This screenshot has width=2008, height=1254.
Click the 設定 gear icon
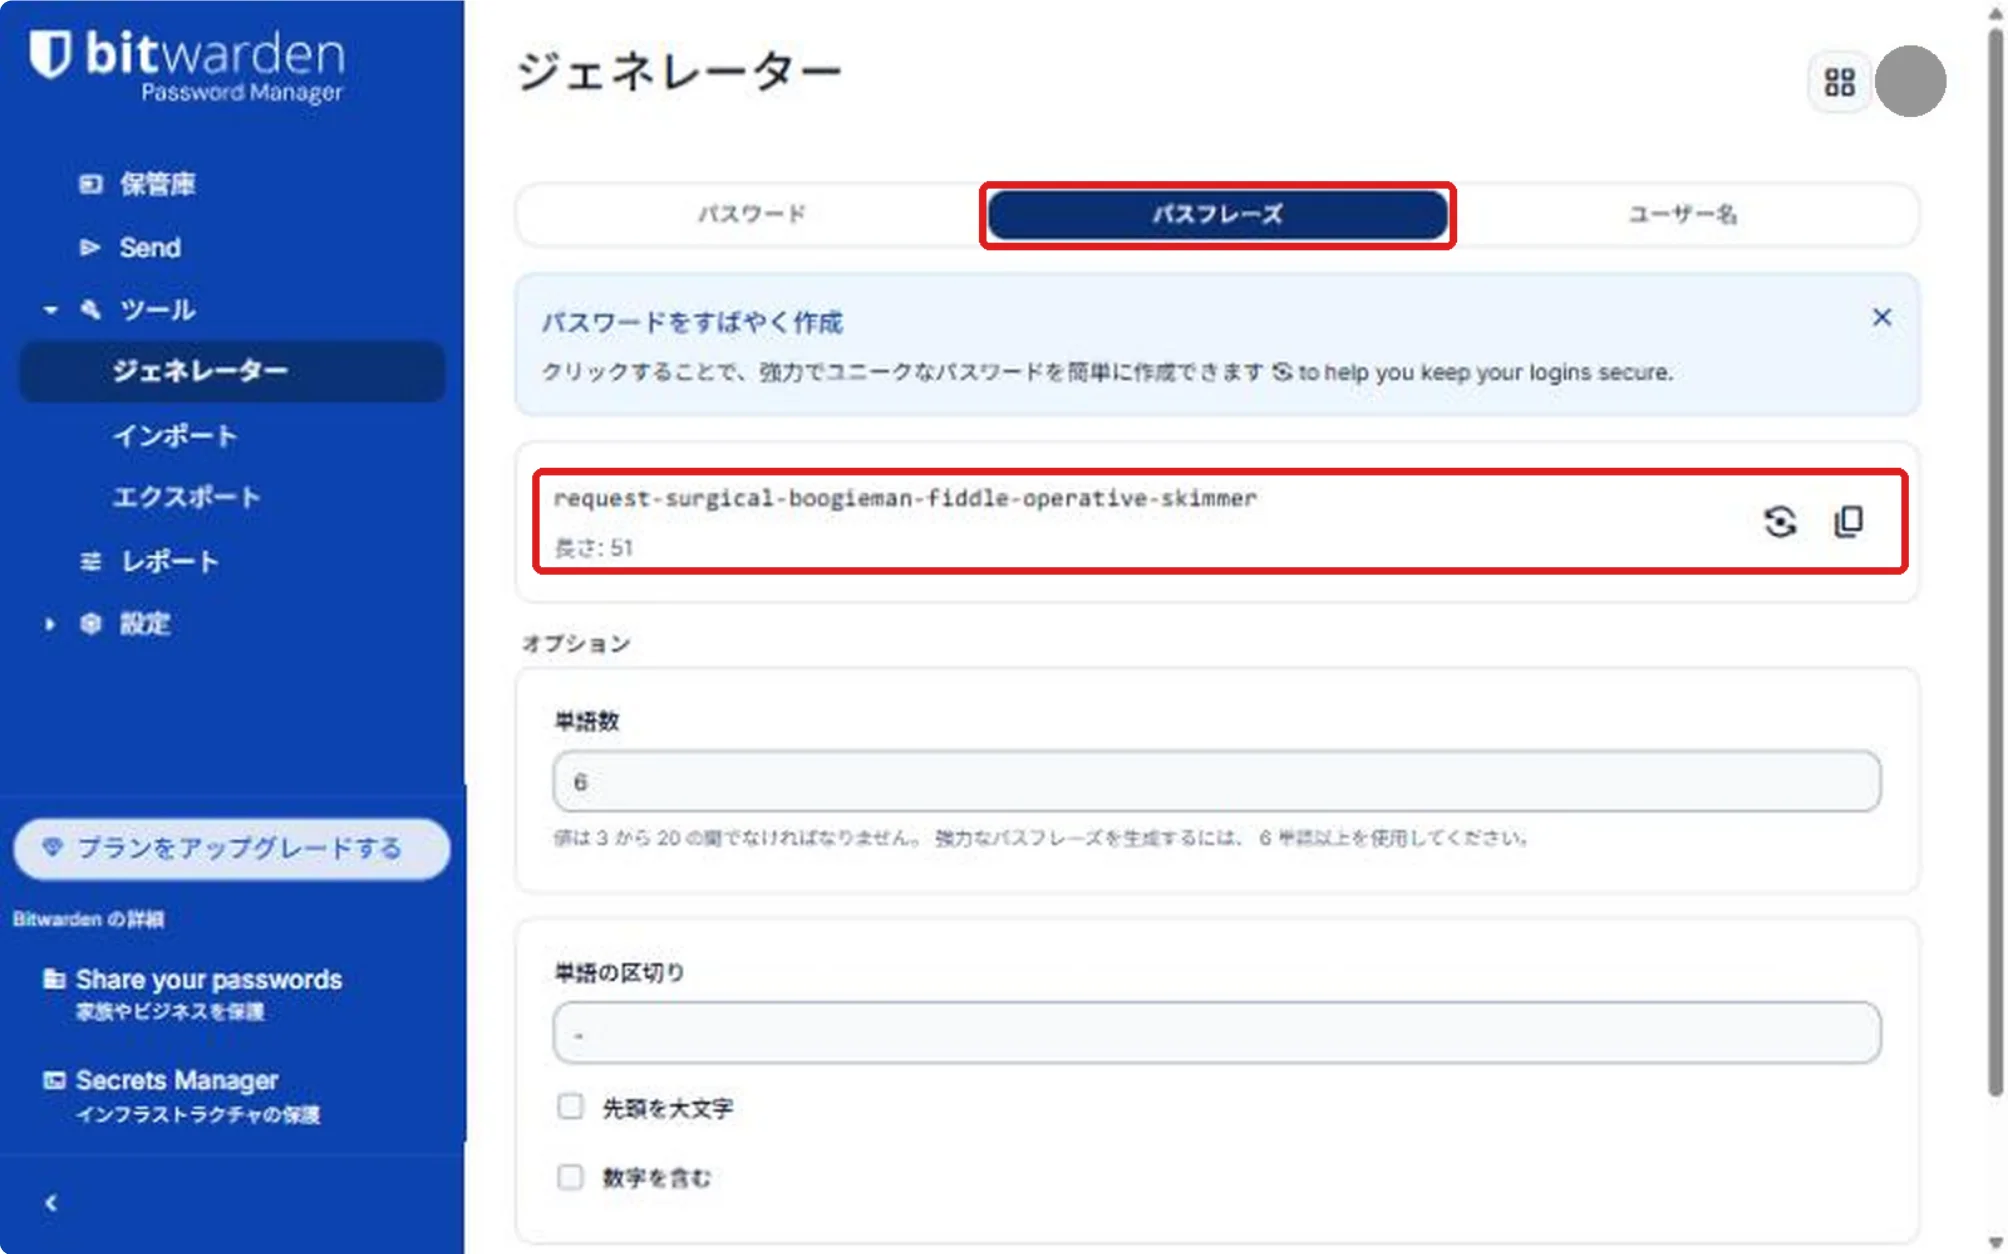click(x=91, y=624)
